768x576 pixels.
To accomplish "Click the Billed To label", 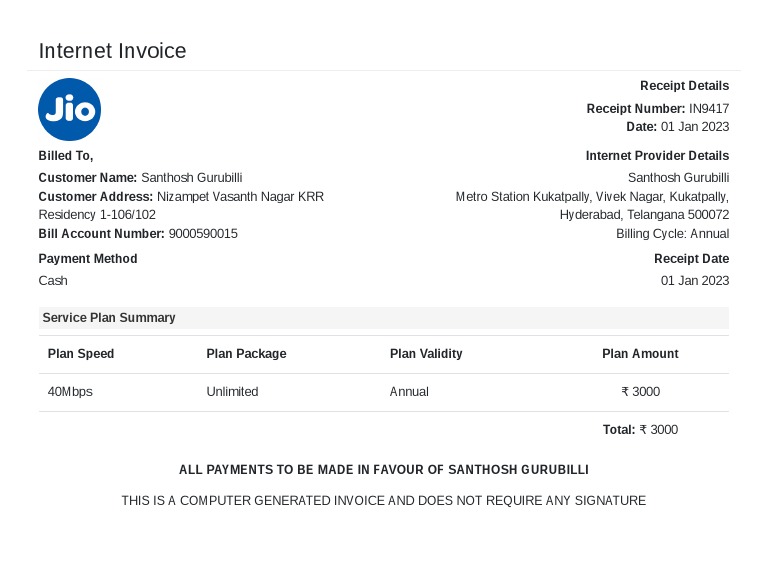I will [66, 156].
